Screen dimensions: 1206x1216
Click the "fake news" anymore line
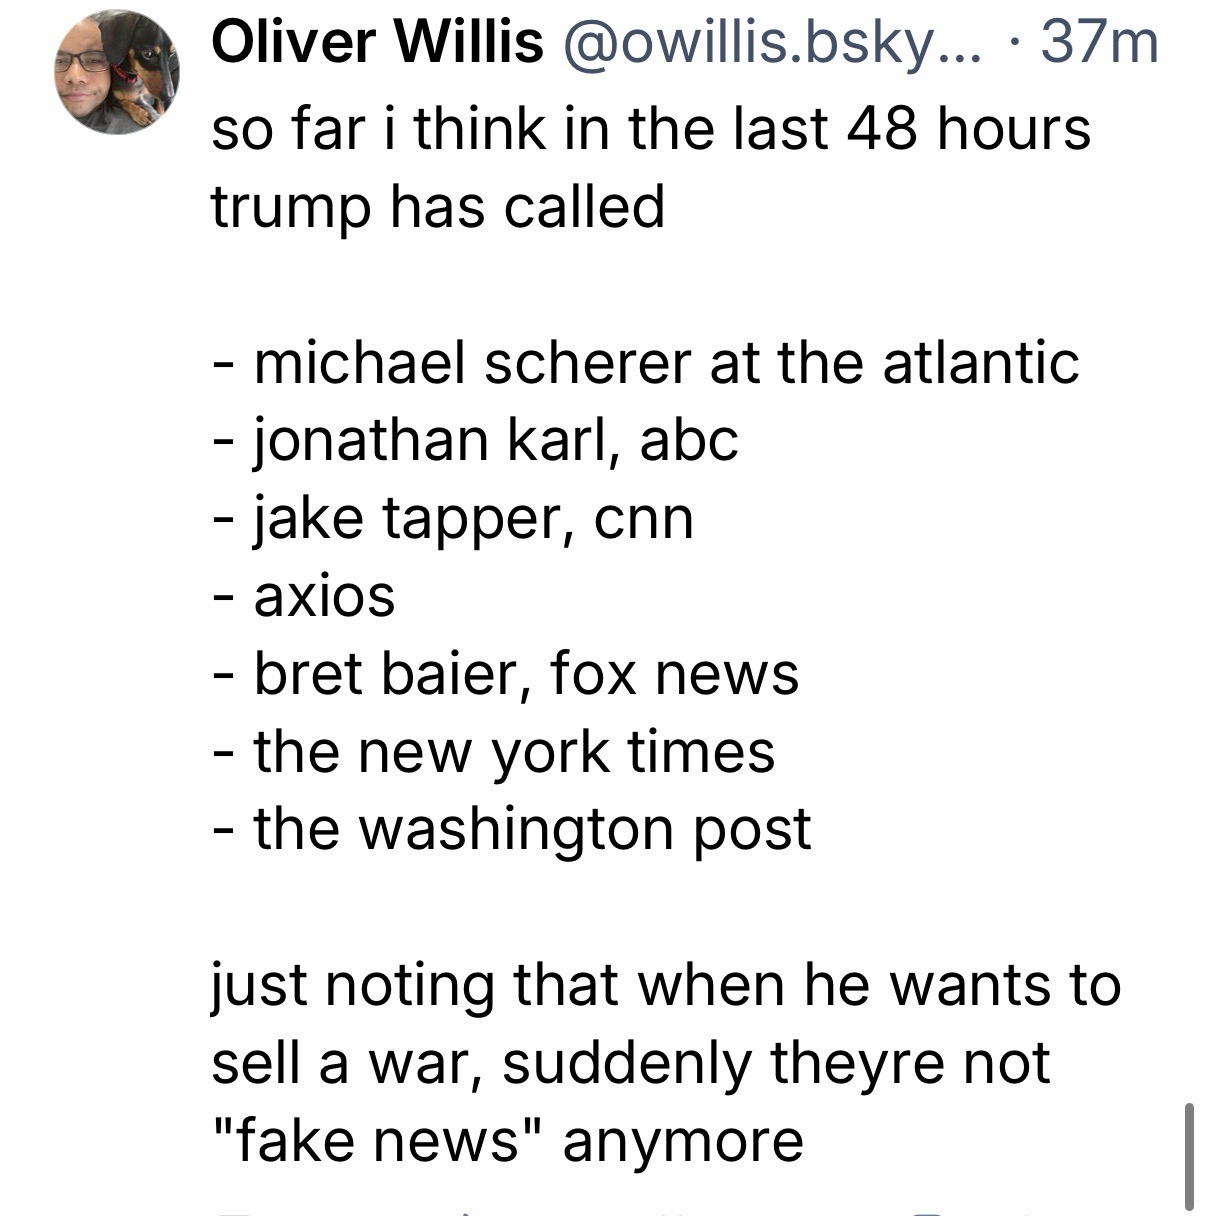click(x=508, y=1140)
